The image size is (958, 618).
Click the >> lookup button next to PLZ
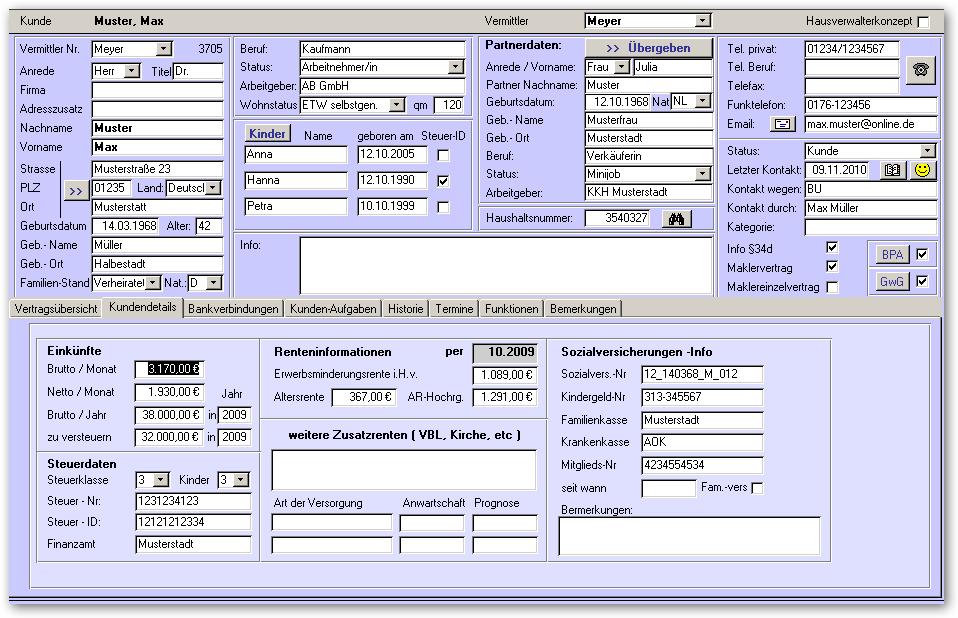[x=75, y=189]
